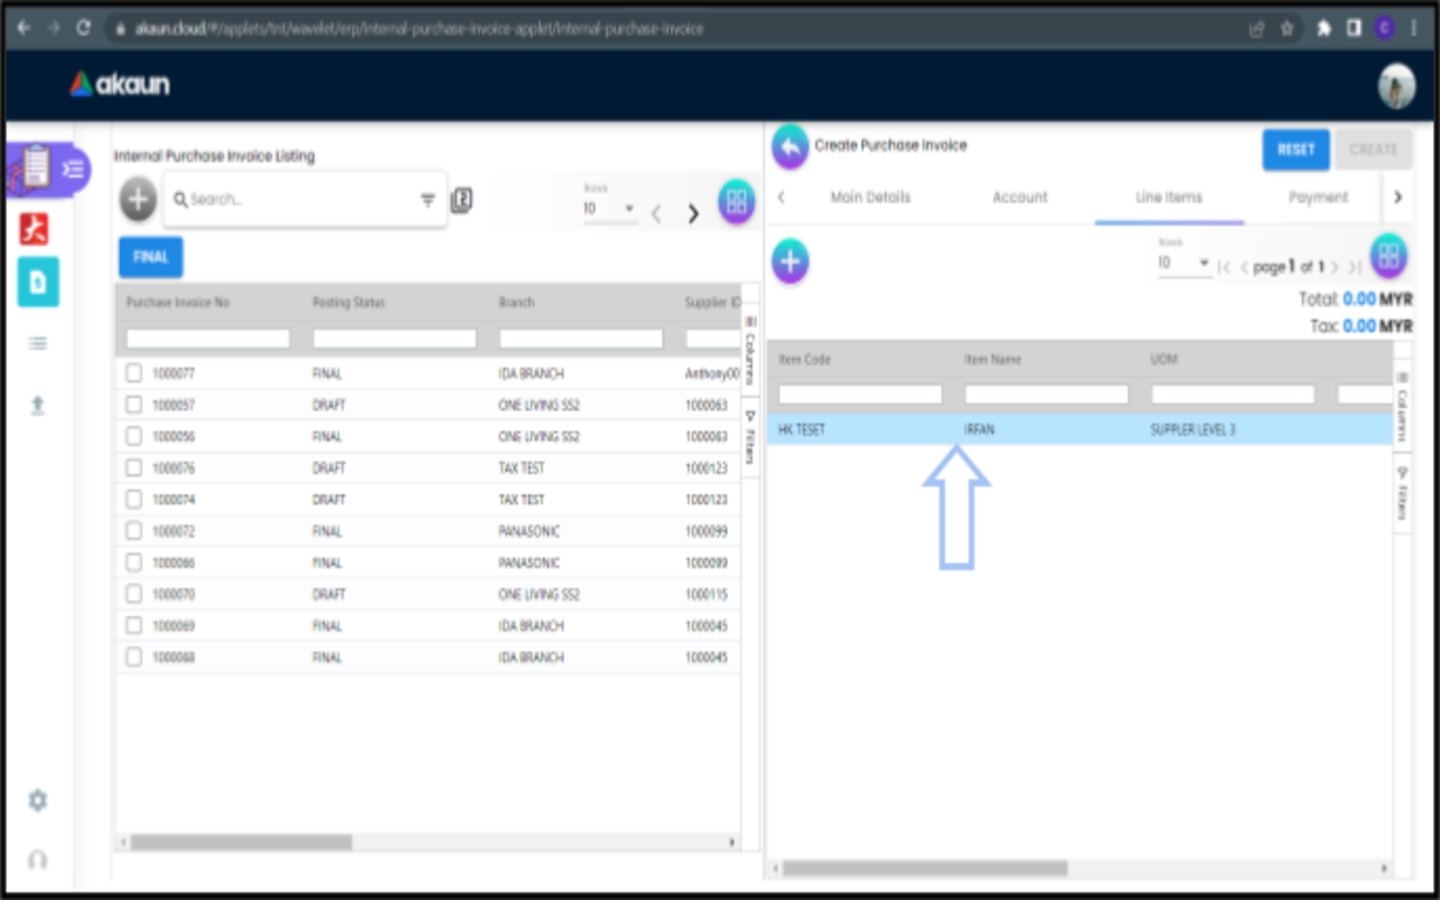Open the rows dropdown in Line Items panel
The width and height of the screenshot is (1440, 900).
pos(1183,263)
